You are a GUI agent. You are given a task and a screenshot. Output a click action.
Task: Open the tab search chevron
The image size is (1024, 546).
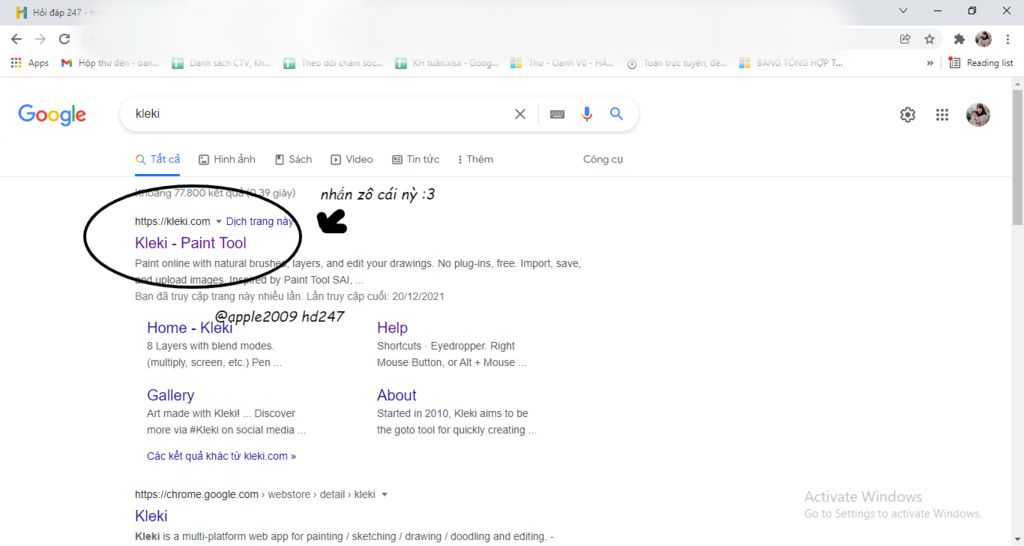903,10
